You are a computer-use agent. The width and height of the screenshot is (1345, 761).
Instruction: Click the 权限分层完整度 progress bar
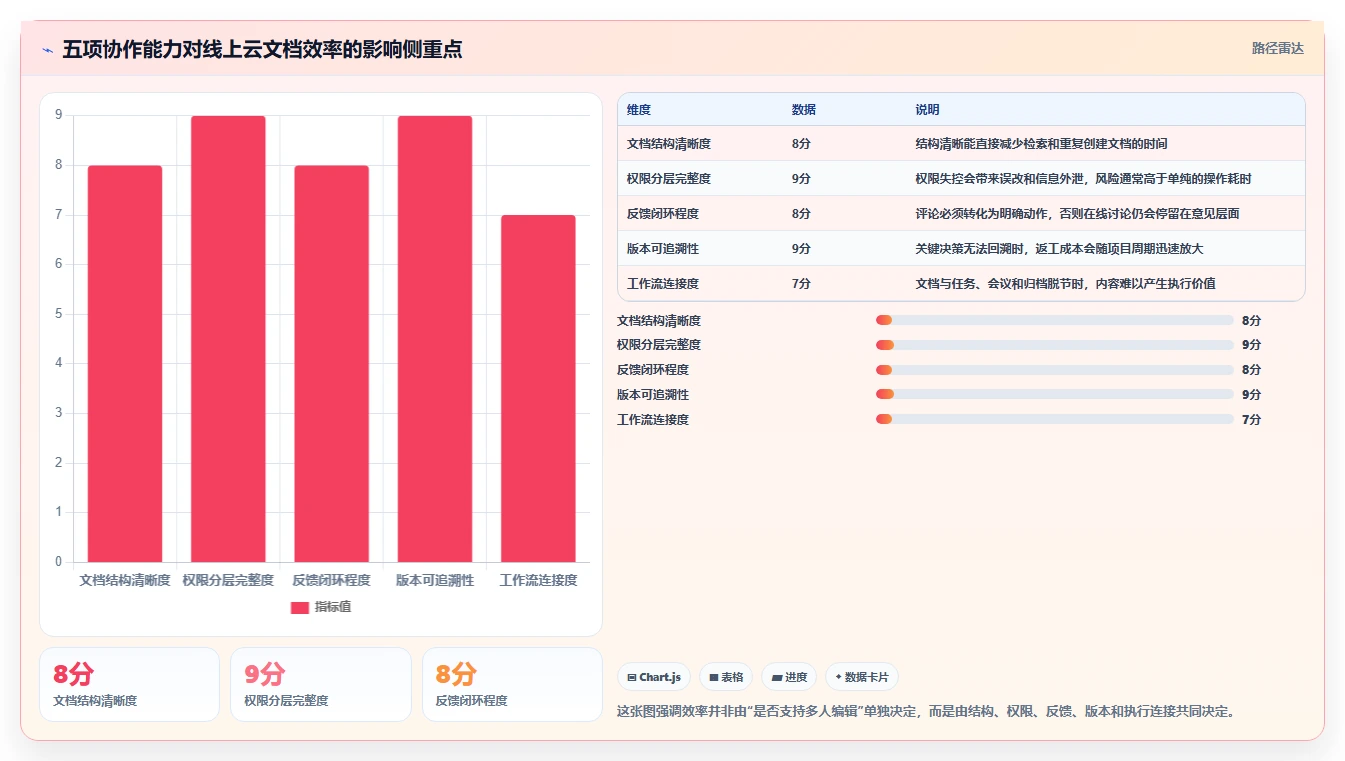[1054, 345]
